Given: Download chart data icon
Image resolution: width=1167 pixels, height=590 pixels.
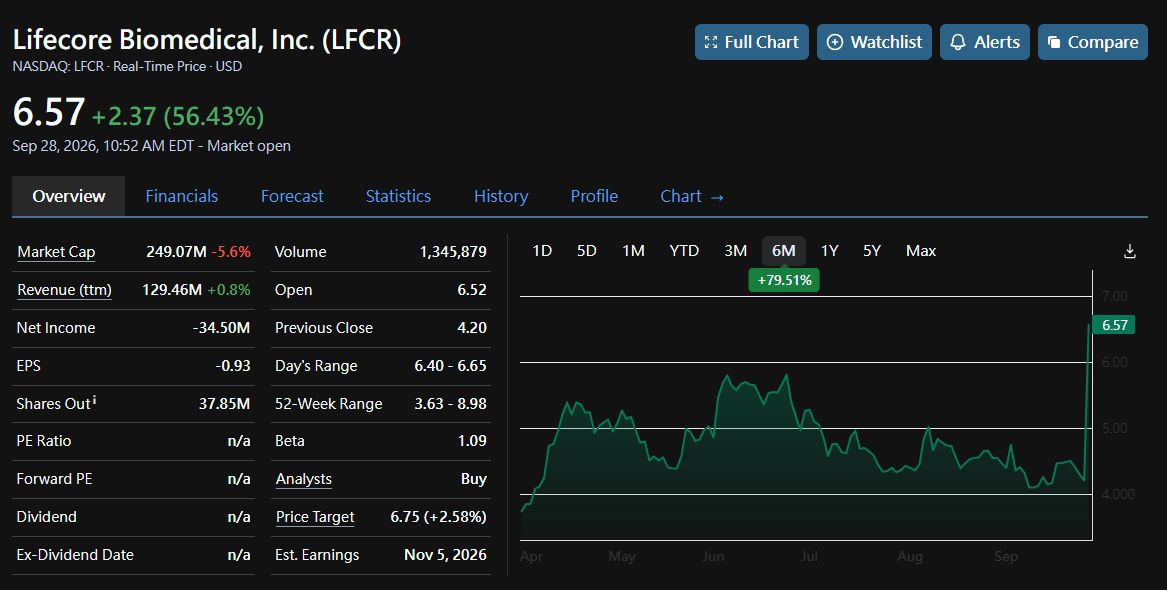Looking at the screenshot, I should [1130, 251].
